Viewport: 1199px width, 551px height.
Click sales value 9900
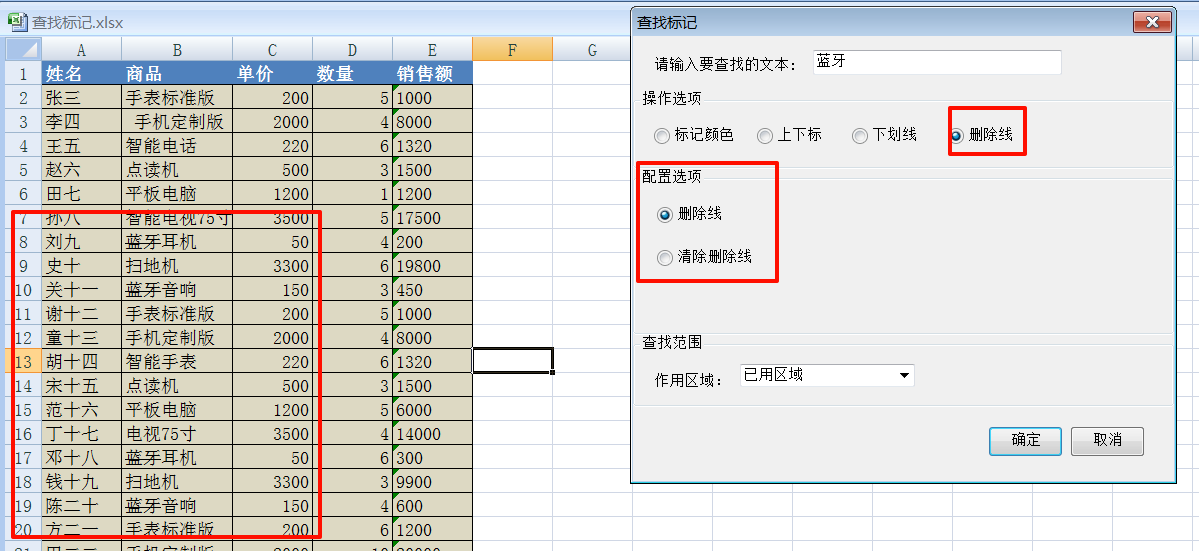(432, 481)
